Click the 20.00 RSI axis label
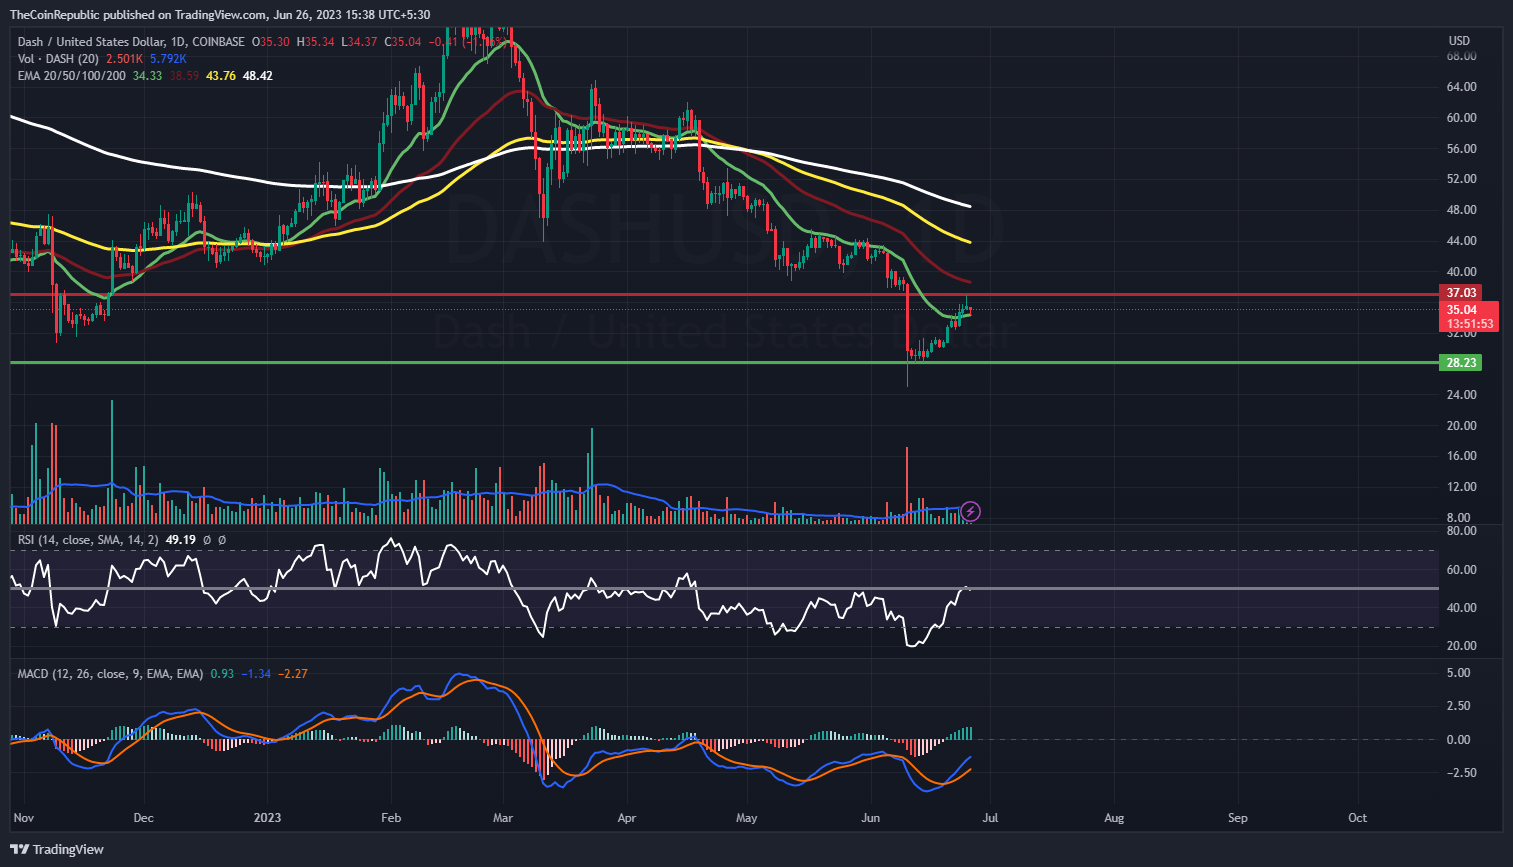Screen dimensions: 1513x867 click(x=1461, y=646)
